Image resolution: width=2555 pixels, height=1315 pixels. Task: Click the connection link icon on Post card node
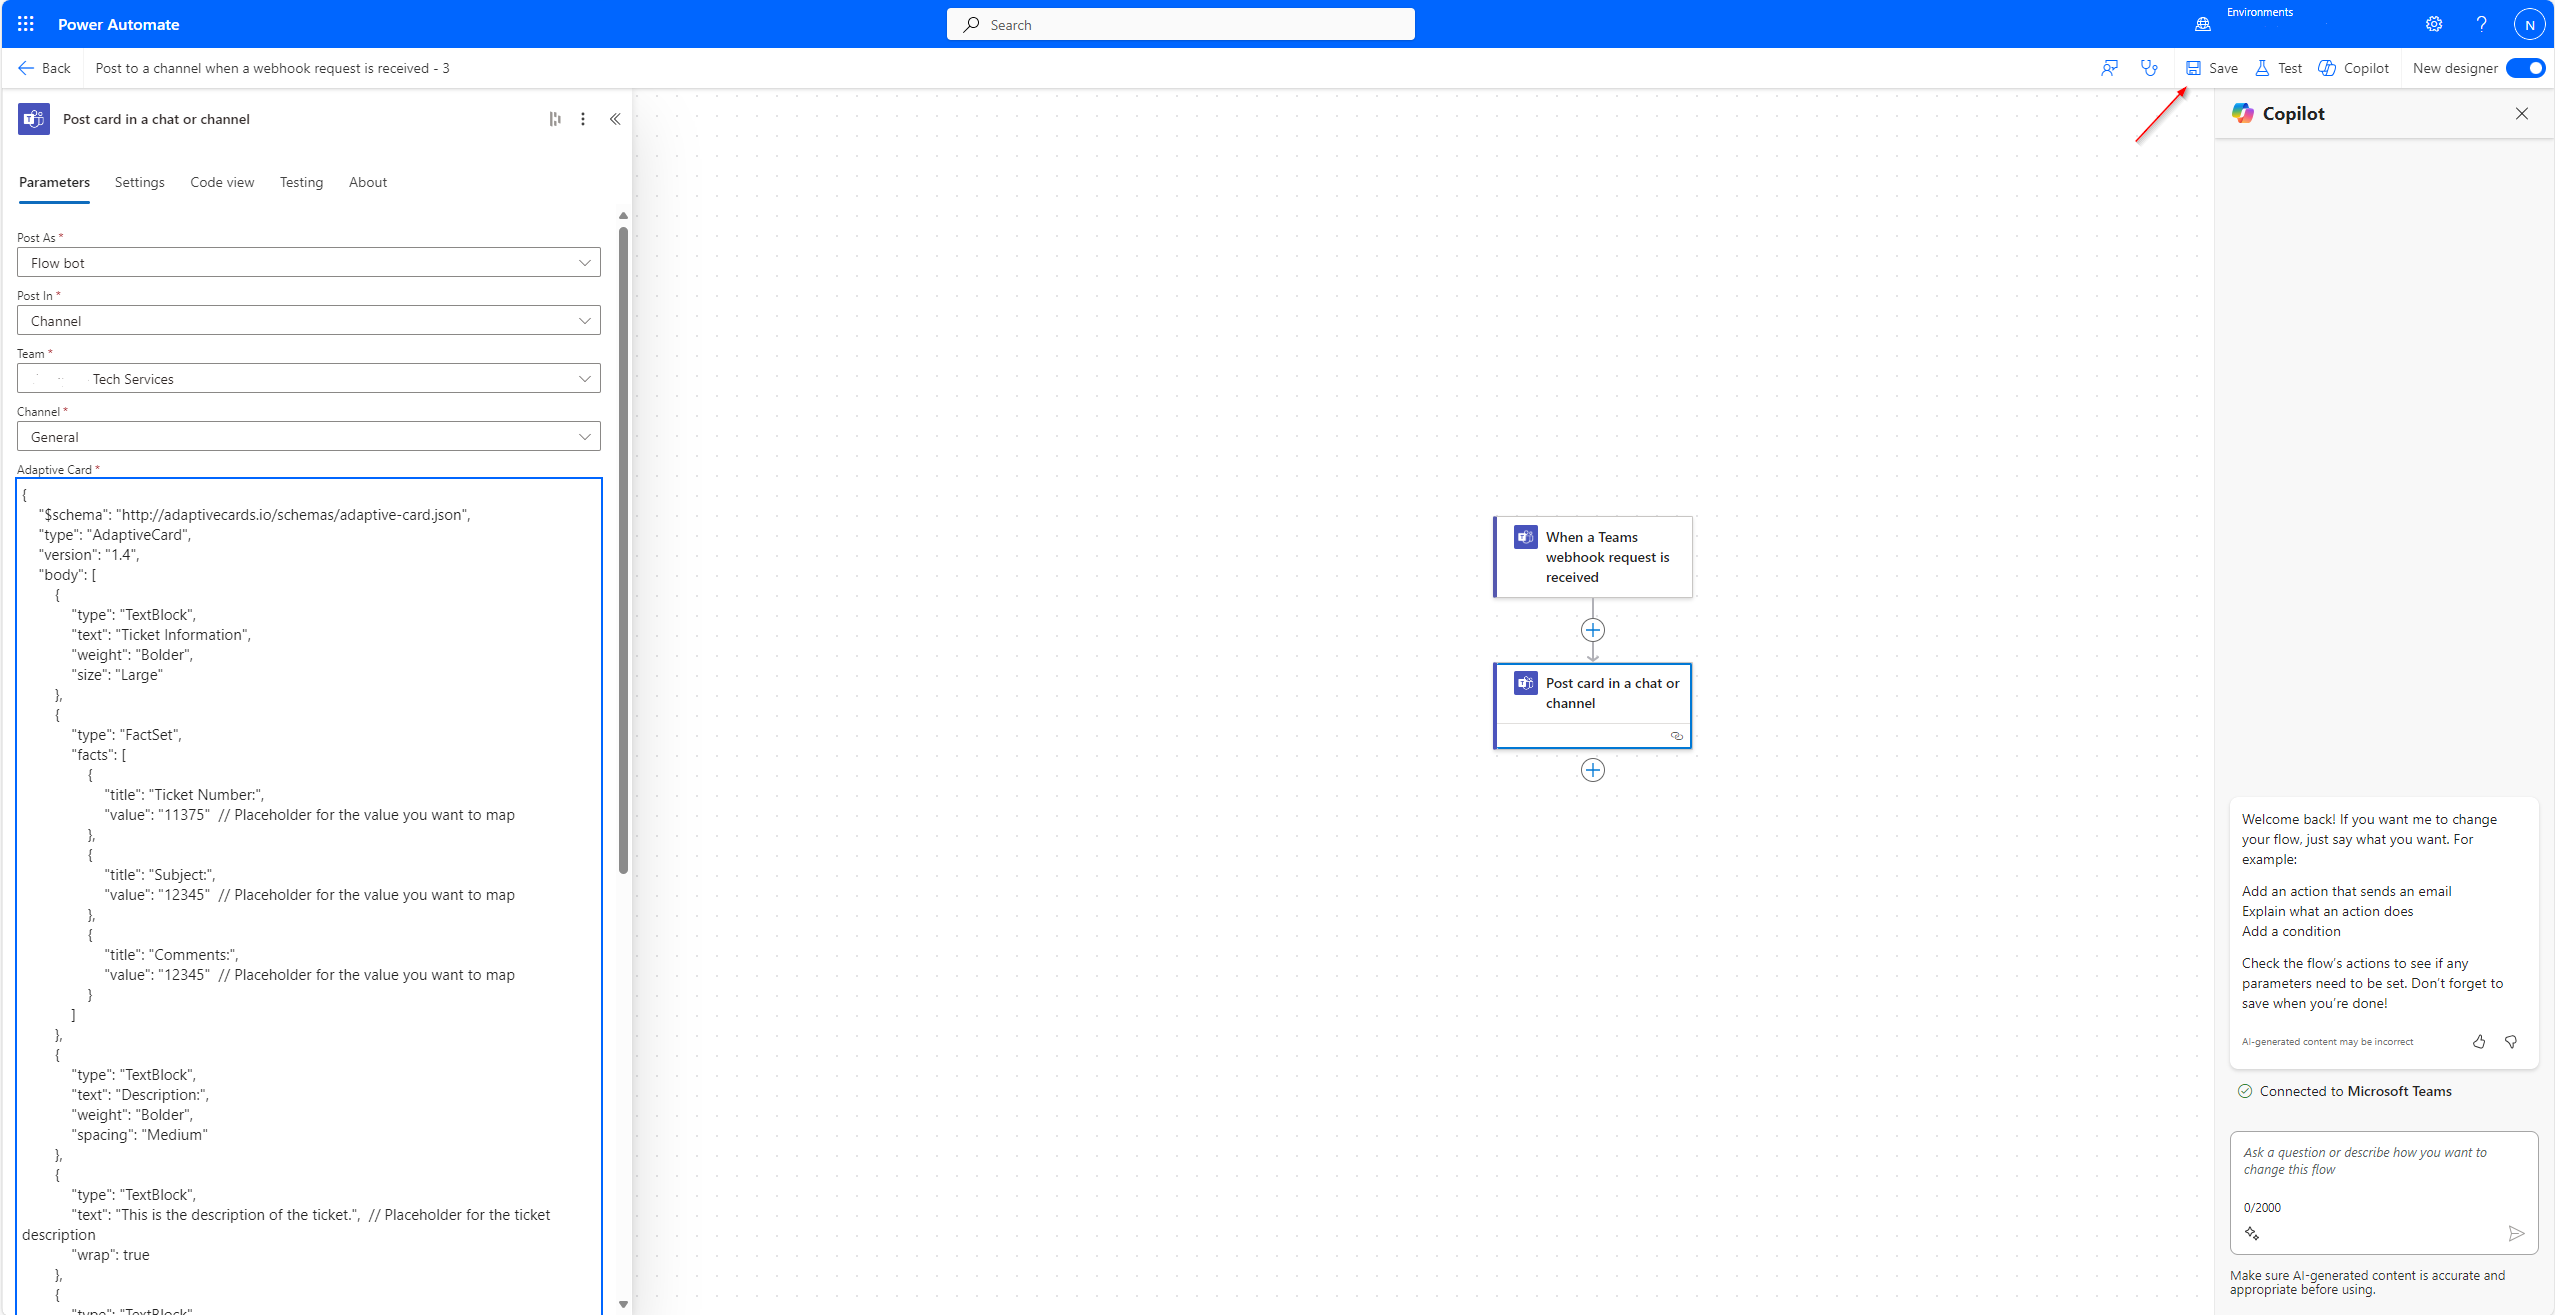pyautogui.click(x=1677, y=736)
